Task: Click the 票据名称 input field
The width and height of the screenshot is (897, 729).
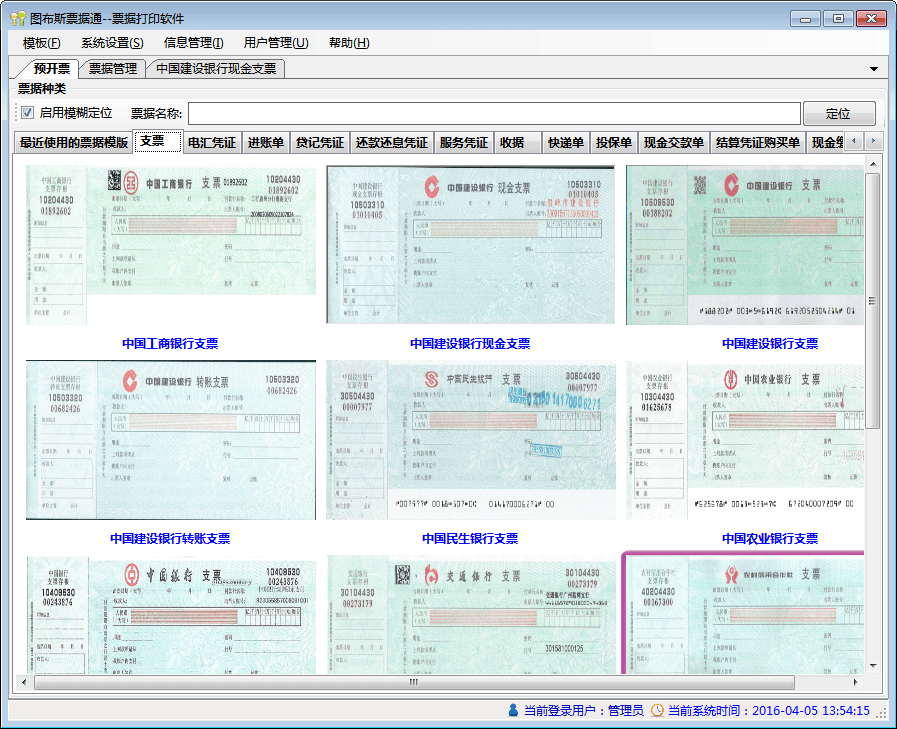Action: pos(494,113)
